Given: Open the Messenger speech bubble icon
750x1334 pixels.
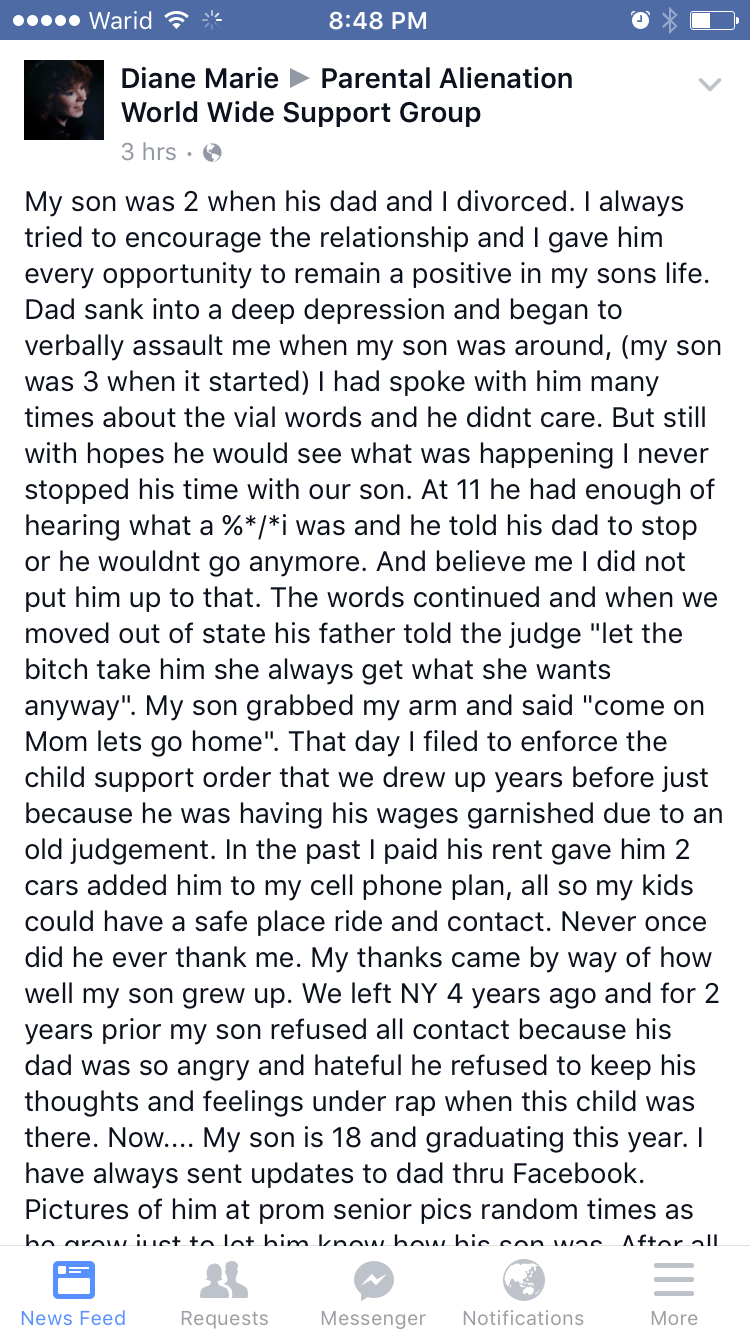Looking at the screenshot, I should (374, 1280).
